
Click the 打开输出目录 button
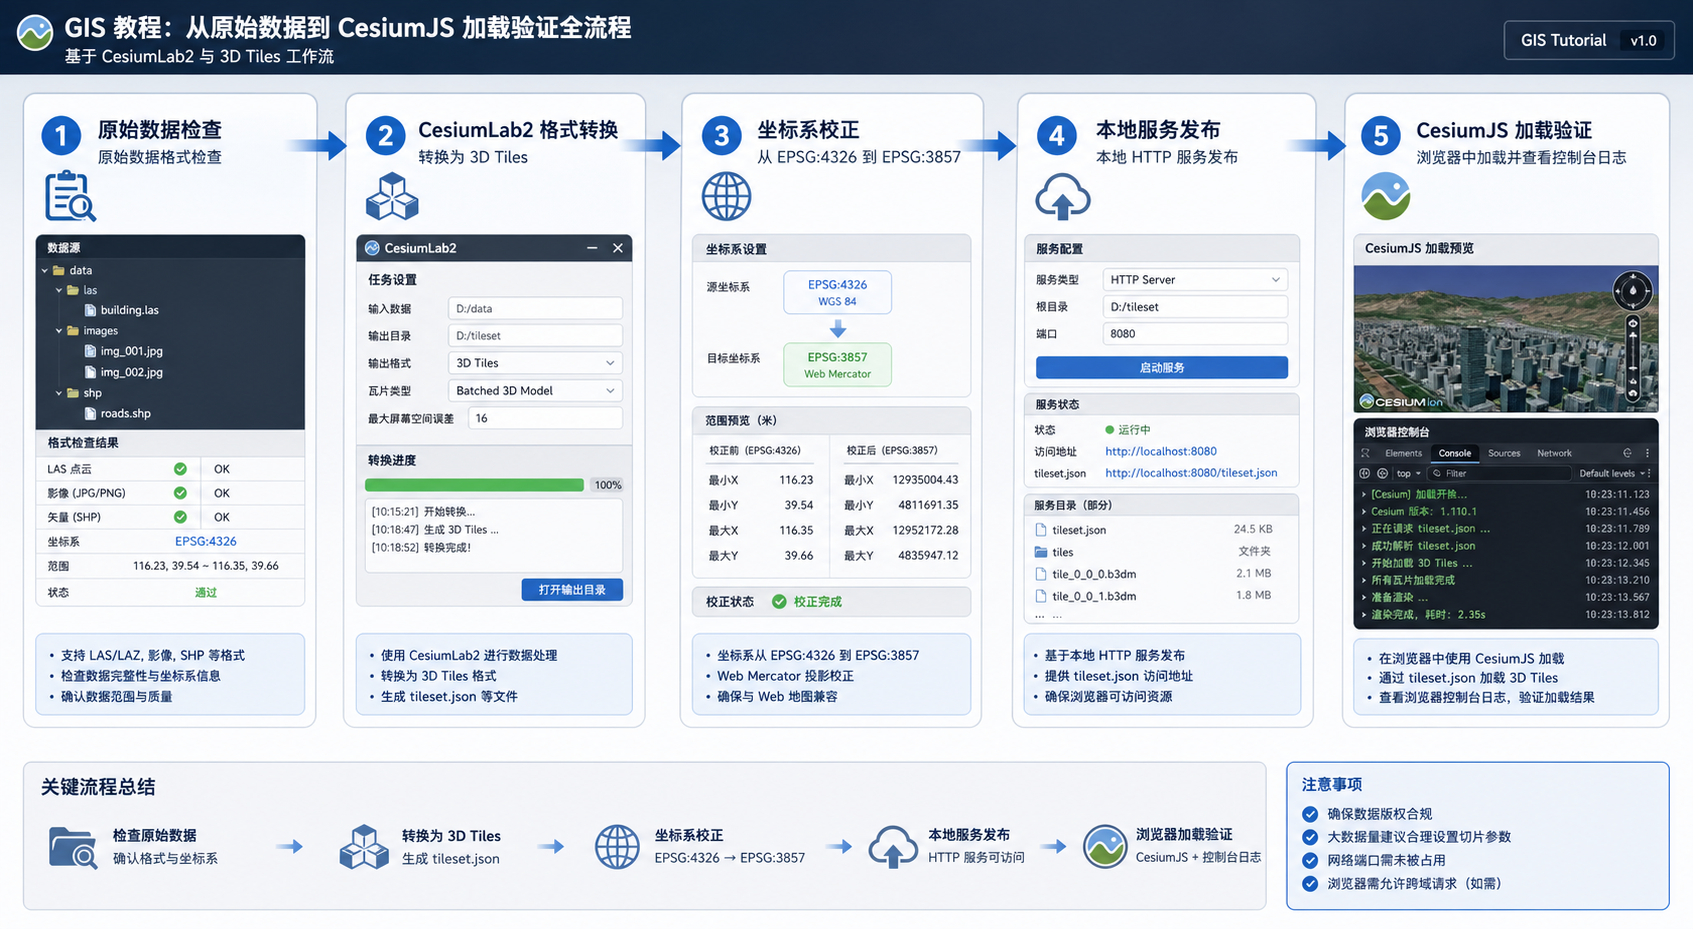pos(572,590)
